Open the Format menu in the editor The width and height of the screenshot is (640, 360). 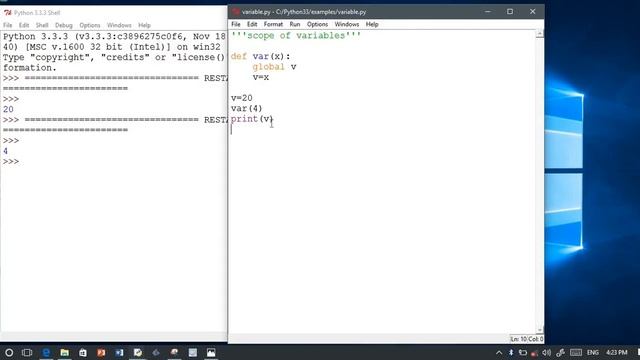(x=273, y=24)
